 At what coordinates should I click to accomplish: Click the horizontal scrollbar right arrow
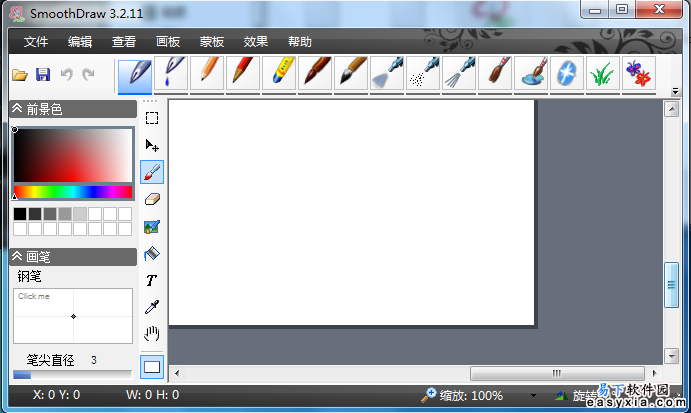(654, 373)
